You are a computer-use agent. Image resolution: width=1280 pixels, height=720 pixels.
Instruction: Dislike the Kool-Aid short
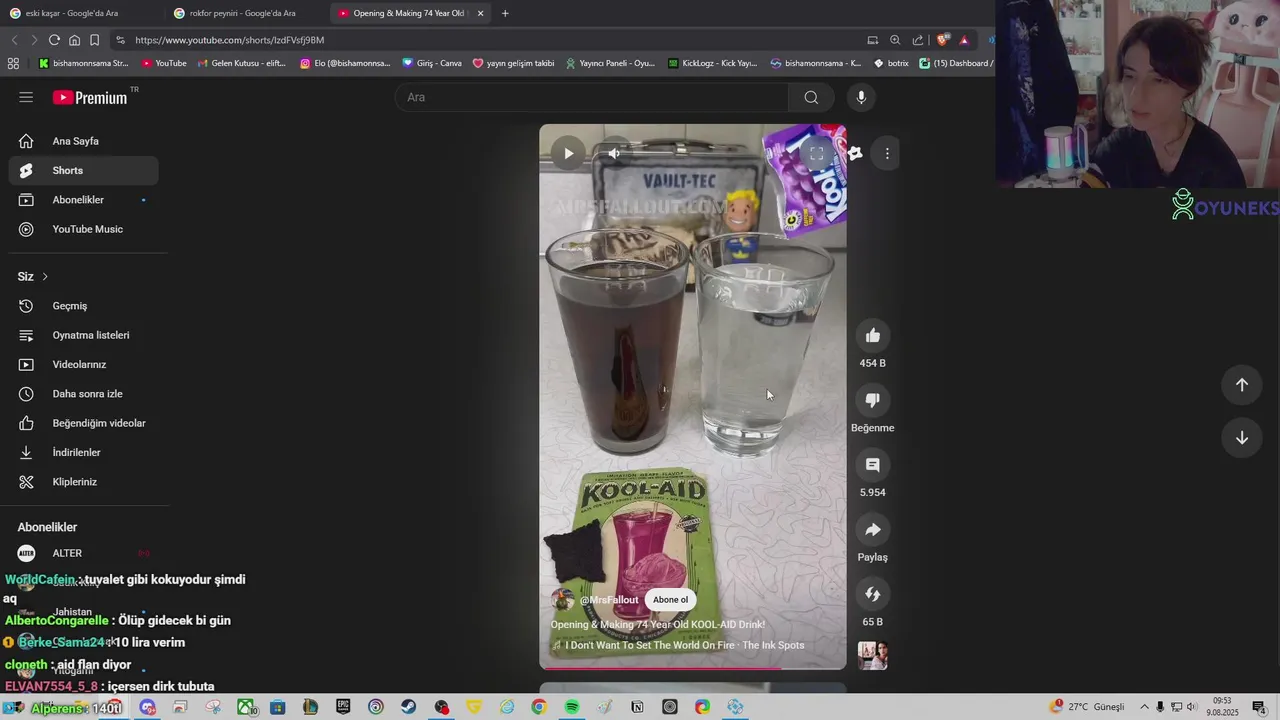(x=872, y=400)
